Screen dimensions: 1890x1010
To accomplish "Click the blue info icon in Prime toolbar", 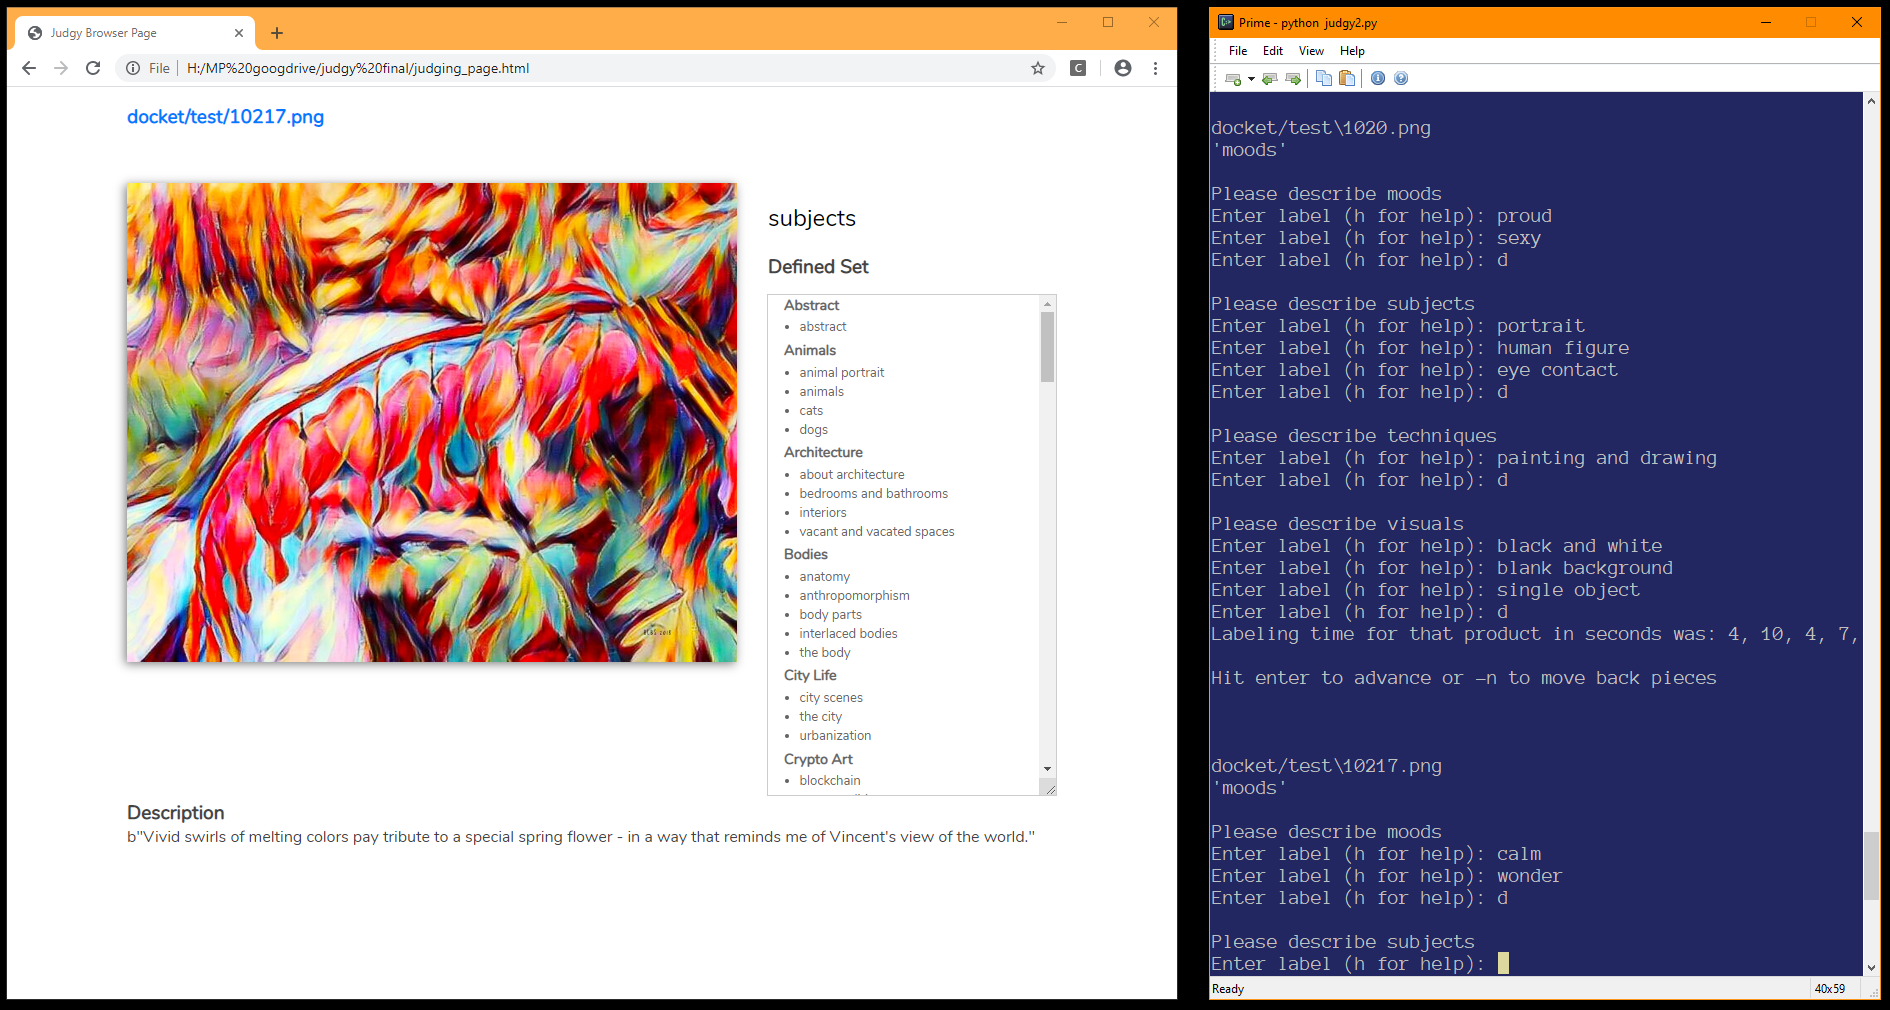I will 1378,79.
